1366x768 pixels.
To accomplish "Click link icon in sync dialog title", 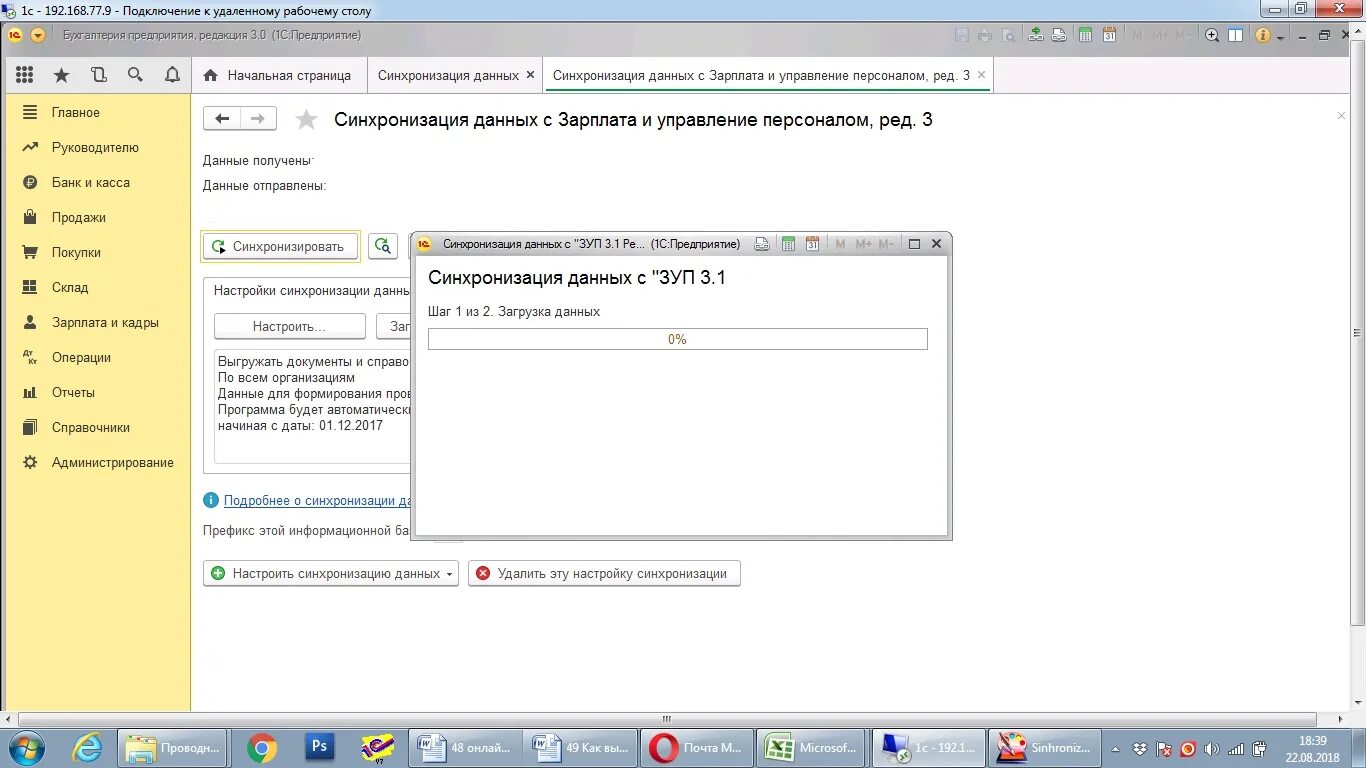I will 762,244.
